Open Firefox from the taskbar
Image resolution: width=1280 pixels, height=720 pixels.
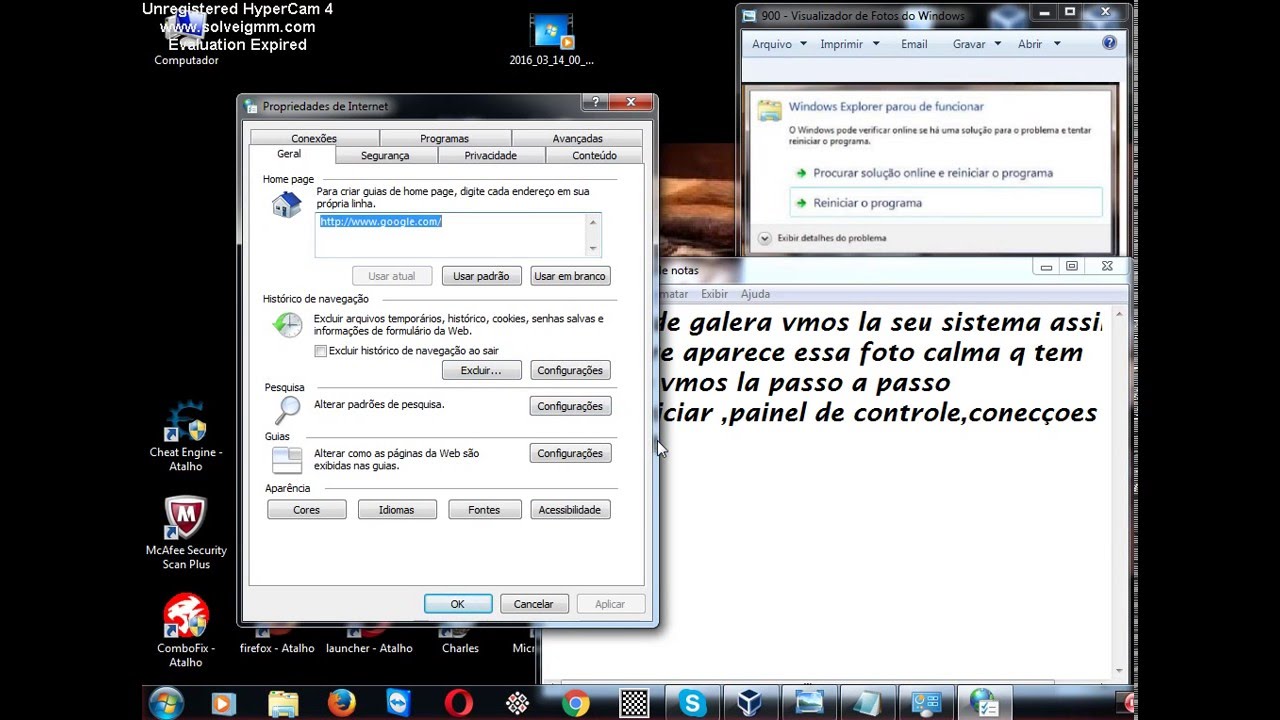(x=341, y=703)
